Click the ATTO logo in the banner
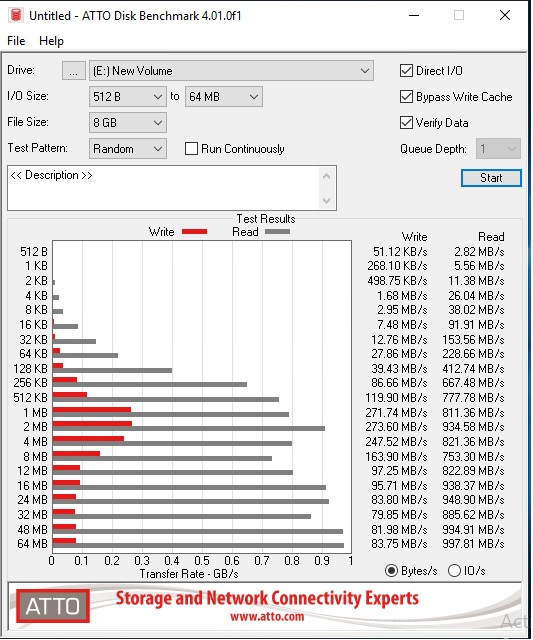The height and width of the screenshot is (640, 533). pos(53,606)
